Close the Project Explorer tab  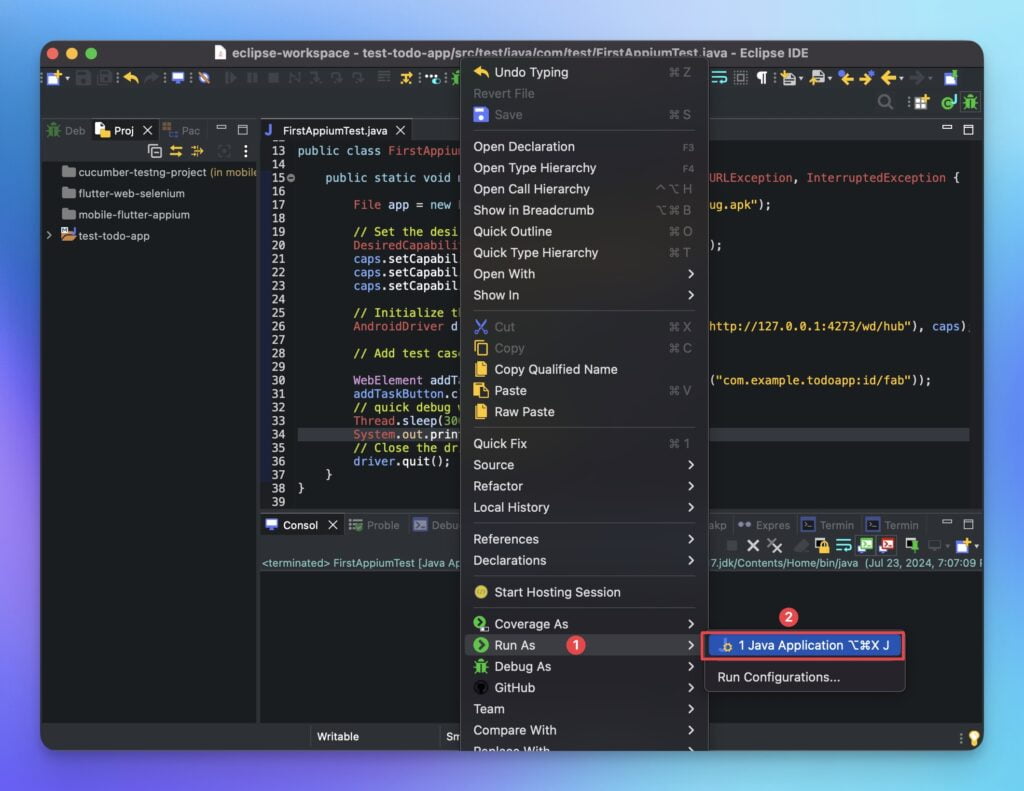pos(148,130)
